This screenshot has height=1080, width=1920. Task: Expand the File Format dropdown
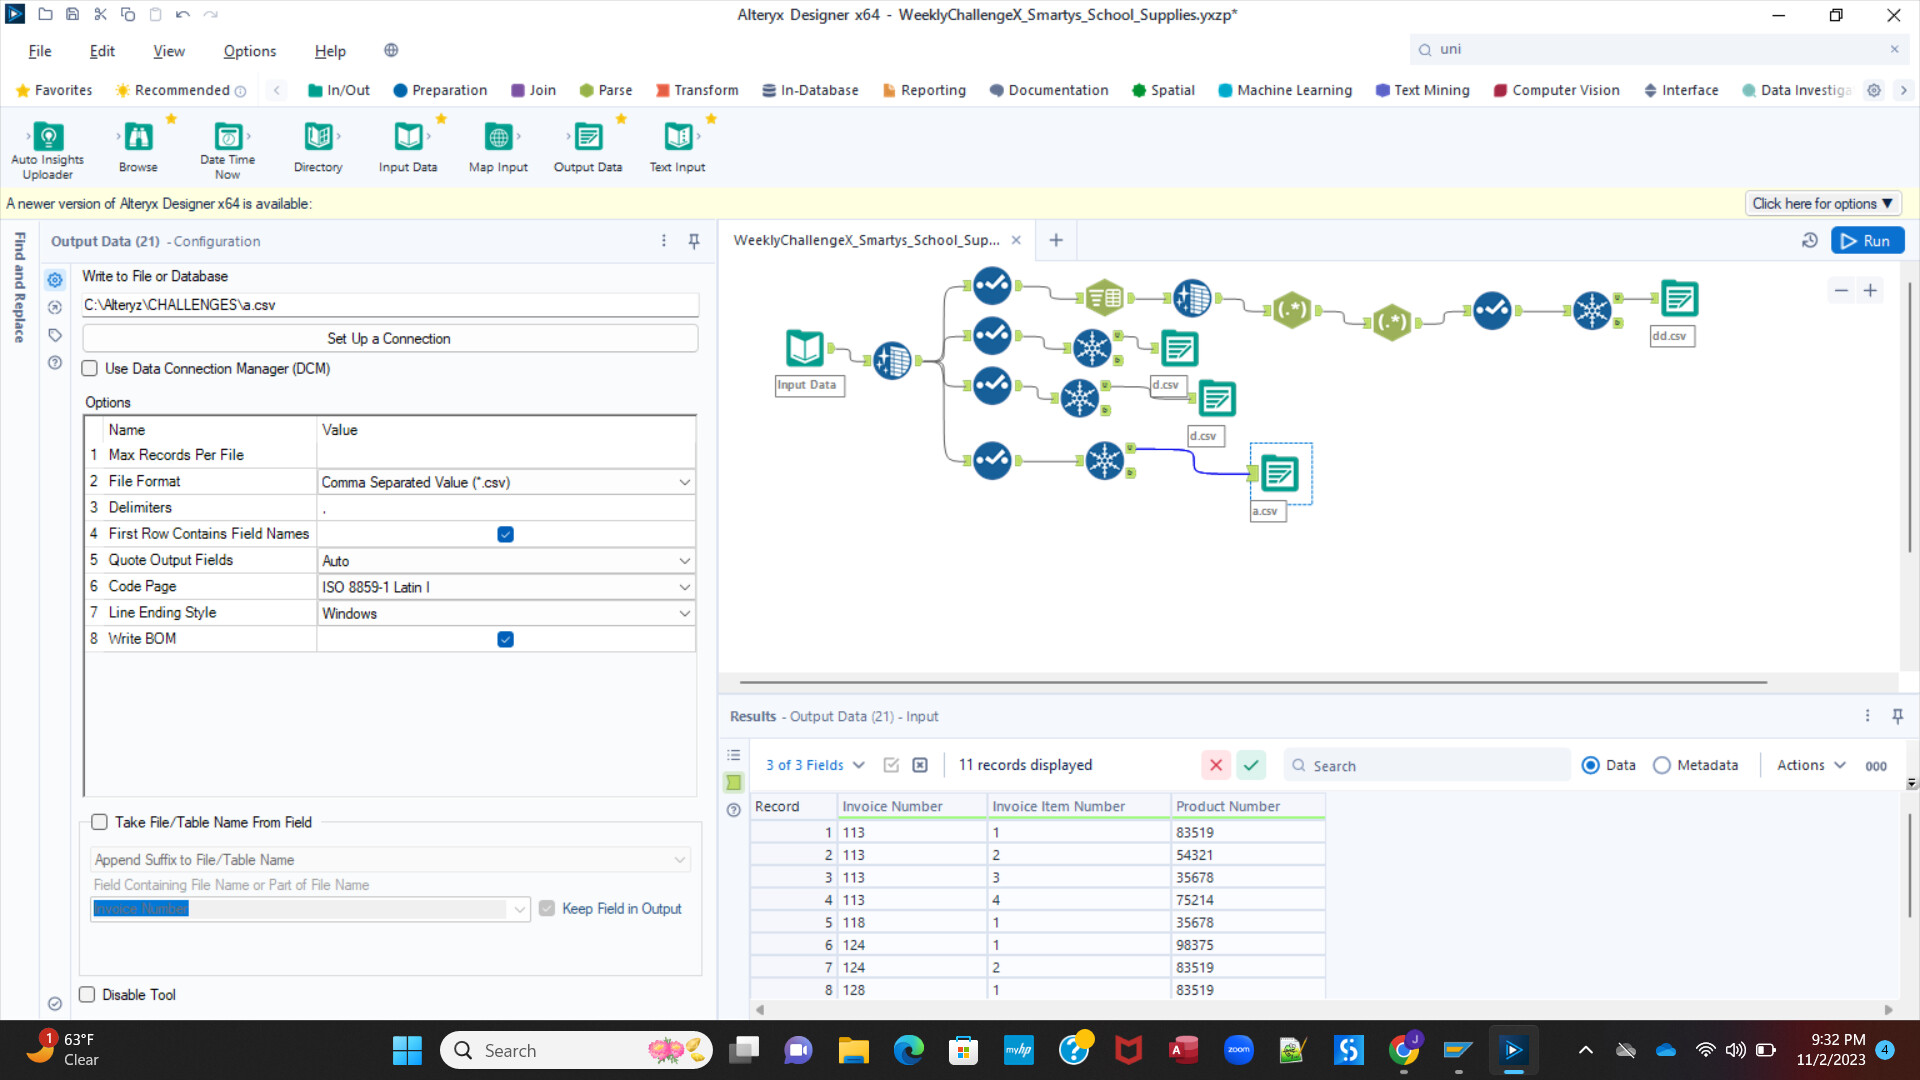coord(684,482)
